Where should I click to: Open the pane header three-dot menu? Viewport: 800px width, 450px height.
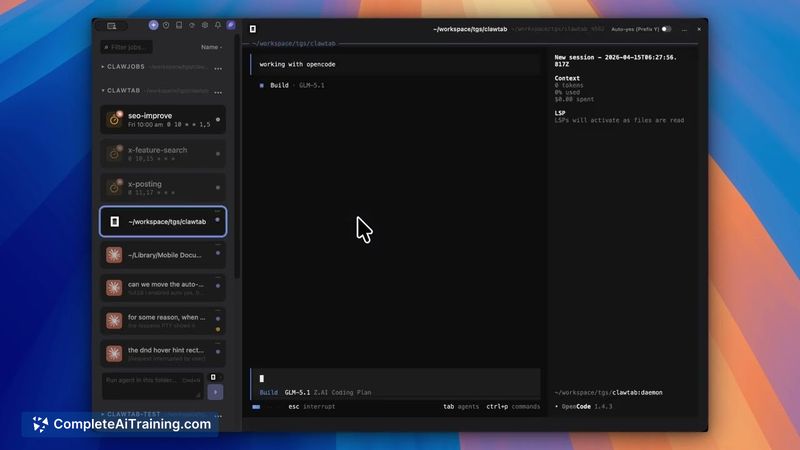click(x=684, y=30)
